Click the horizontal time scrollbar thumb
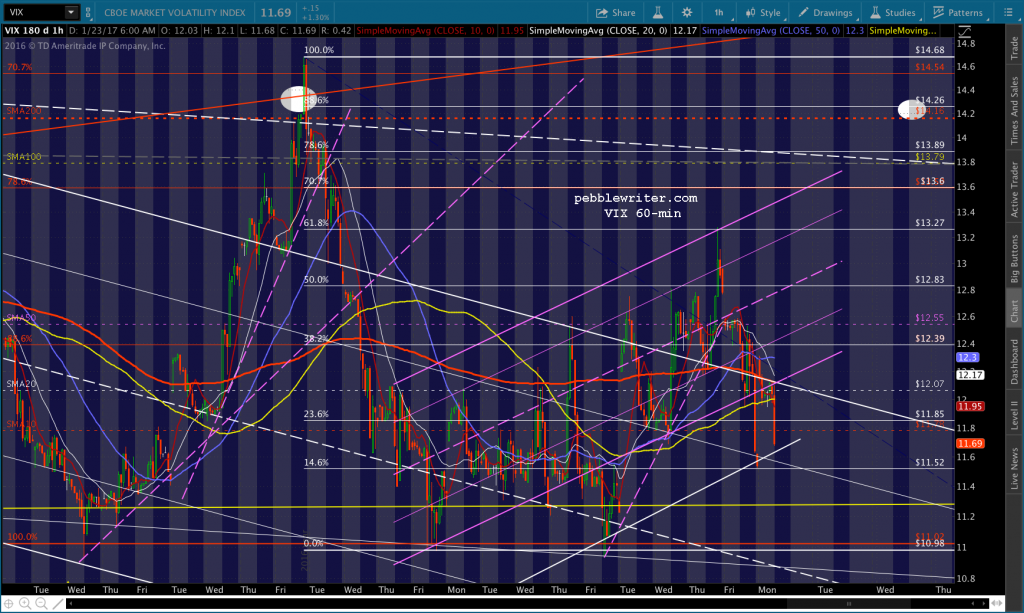Screen dimensions: 1024x613 click(x=849, y=604)
